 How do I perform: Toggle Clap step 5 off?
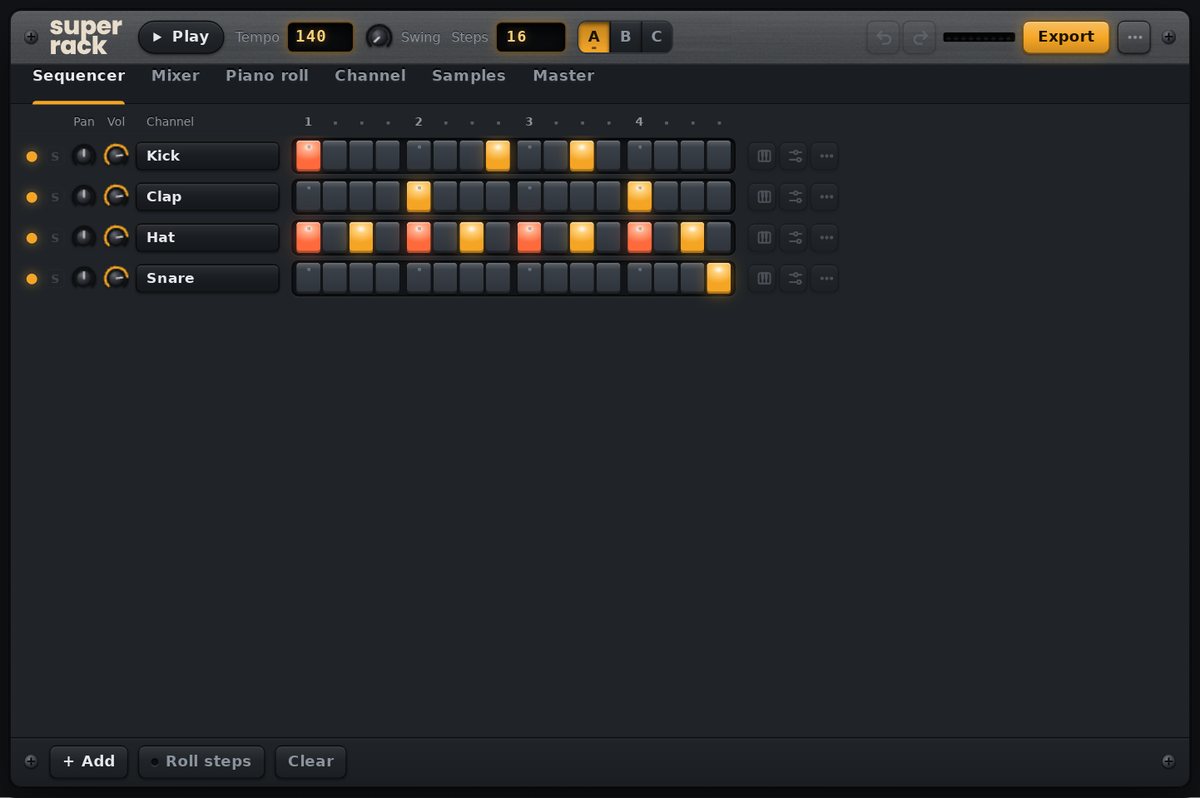tap(419, 197)
